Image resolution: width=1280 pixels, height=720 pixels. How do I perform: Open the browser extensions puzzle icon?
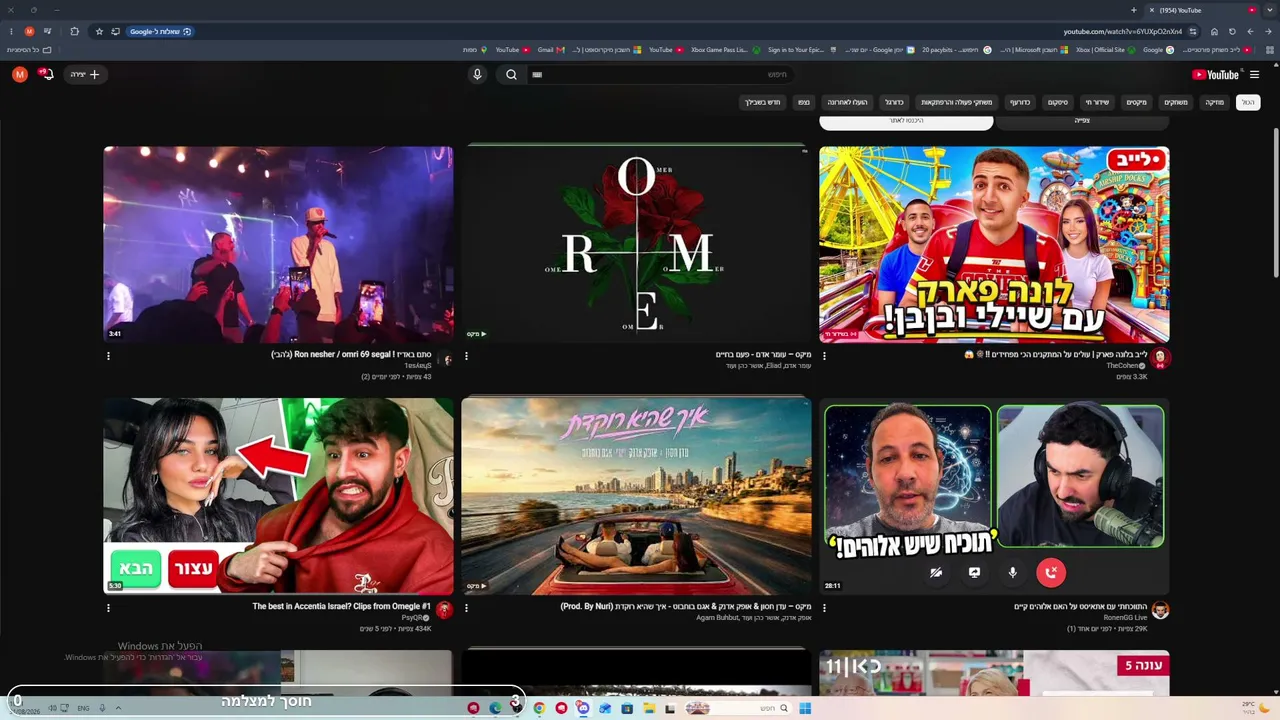(x=74, y=31)
